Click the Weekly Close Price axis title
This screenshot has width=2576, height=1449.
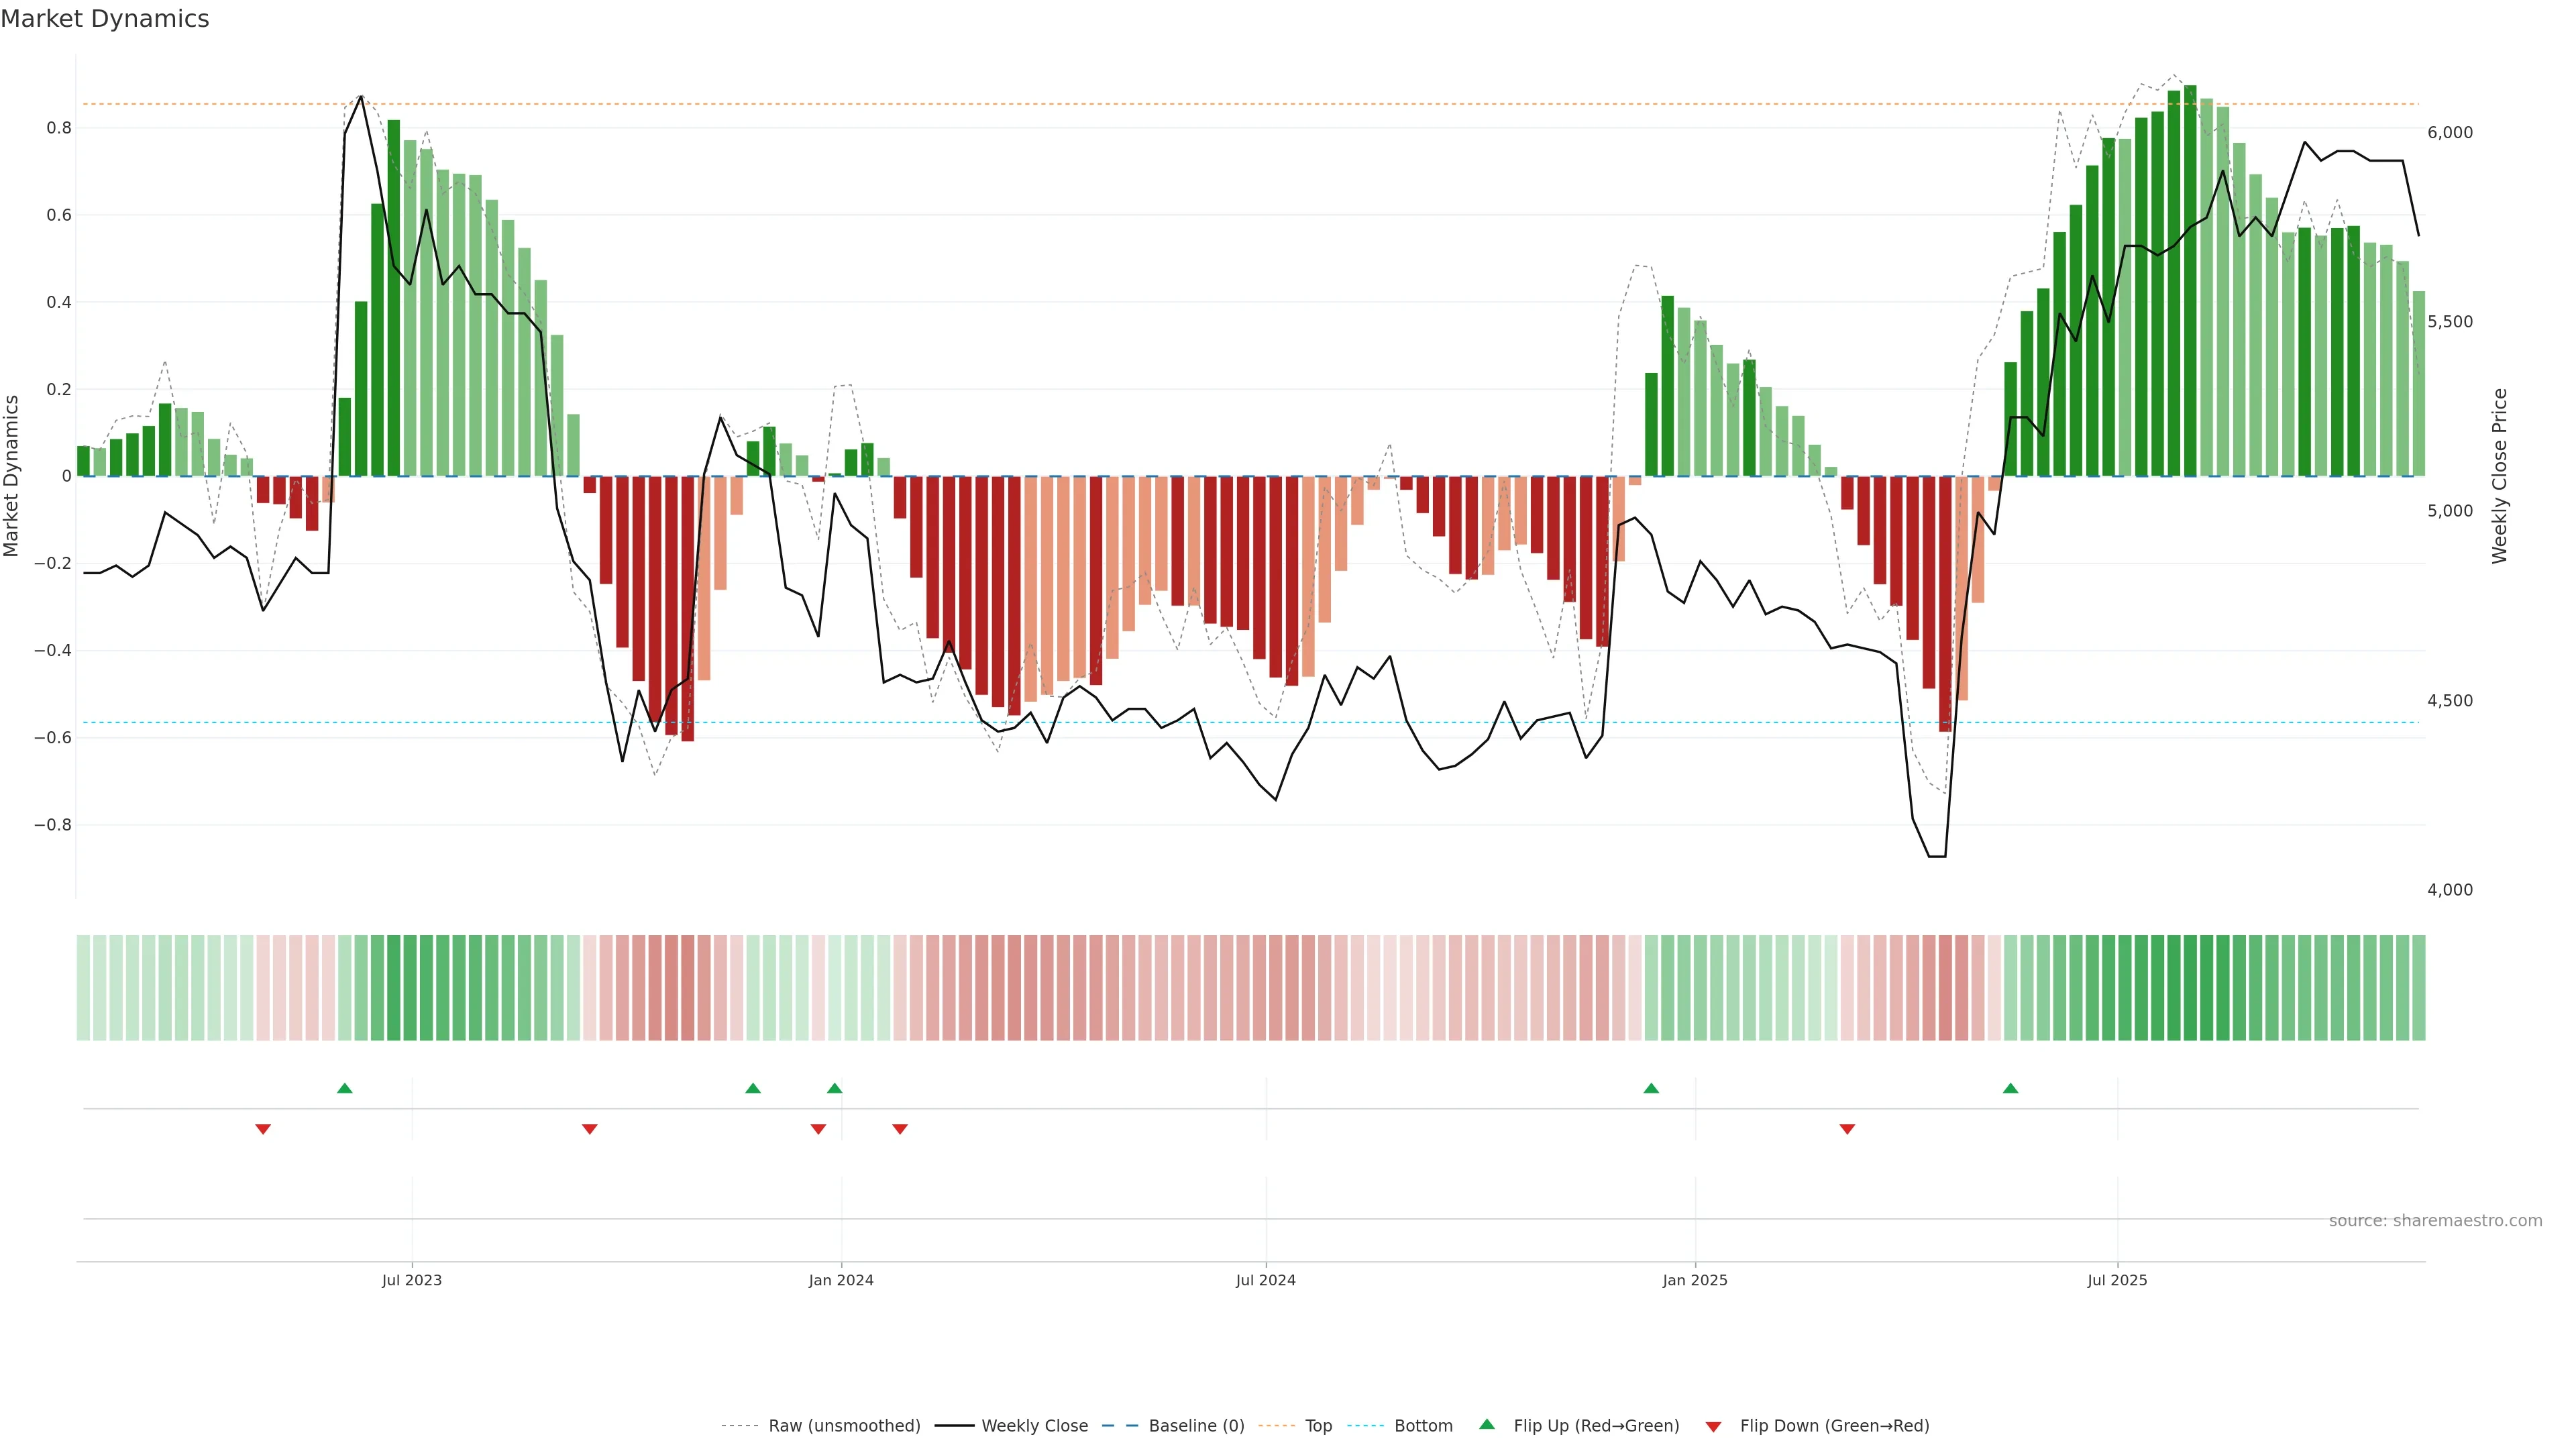(2499, 476)
